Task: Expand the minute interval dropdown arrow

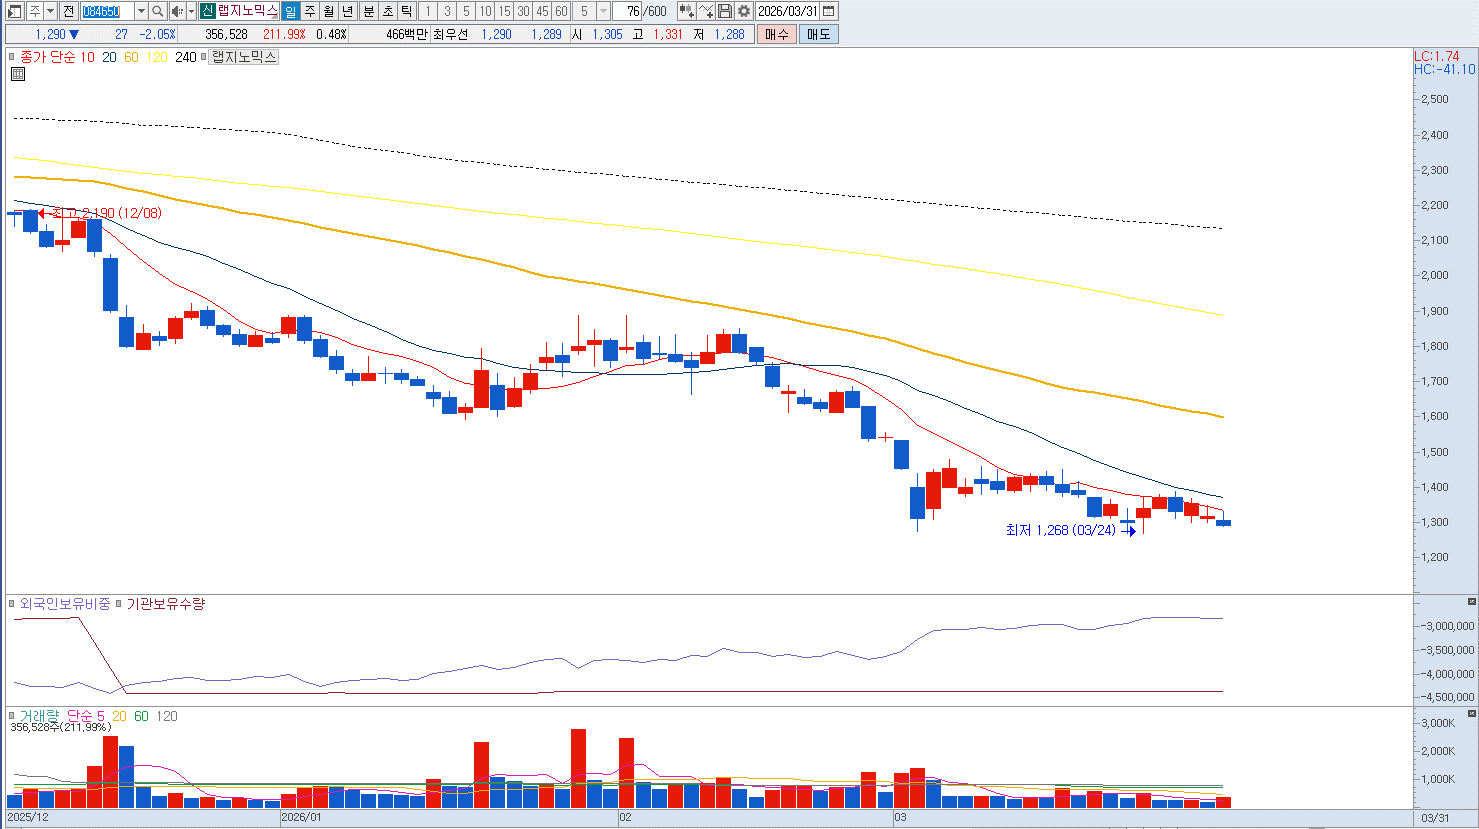Action: point(603,11)
